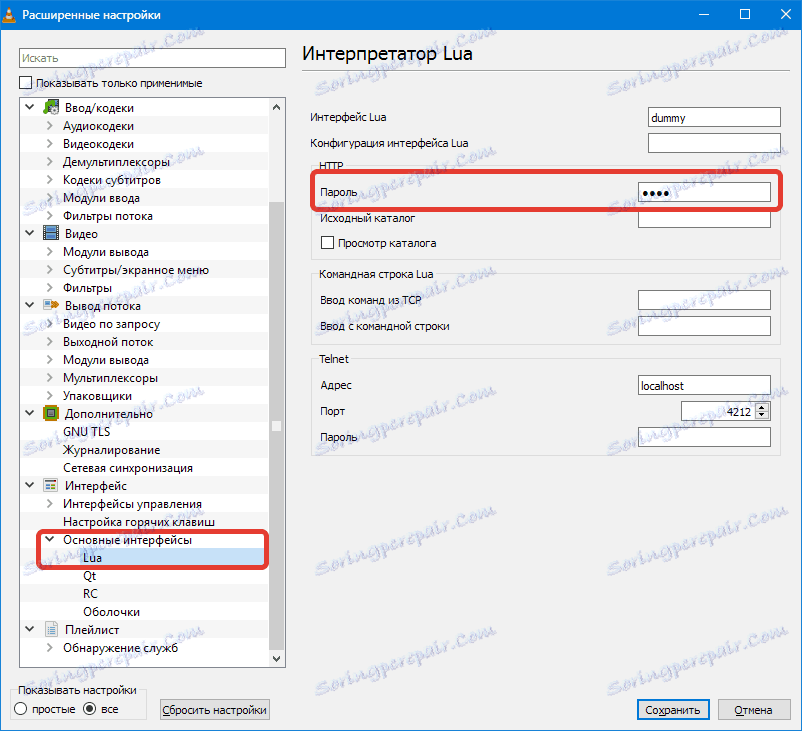
Task: Click the Ввод с командной строки field
Action: 704,326
